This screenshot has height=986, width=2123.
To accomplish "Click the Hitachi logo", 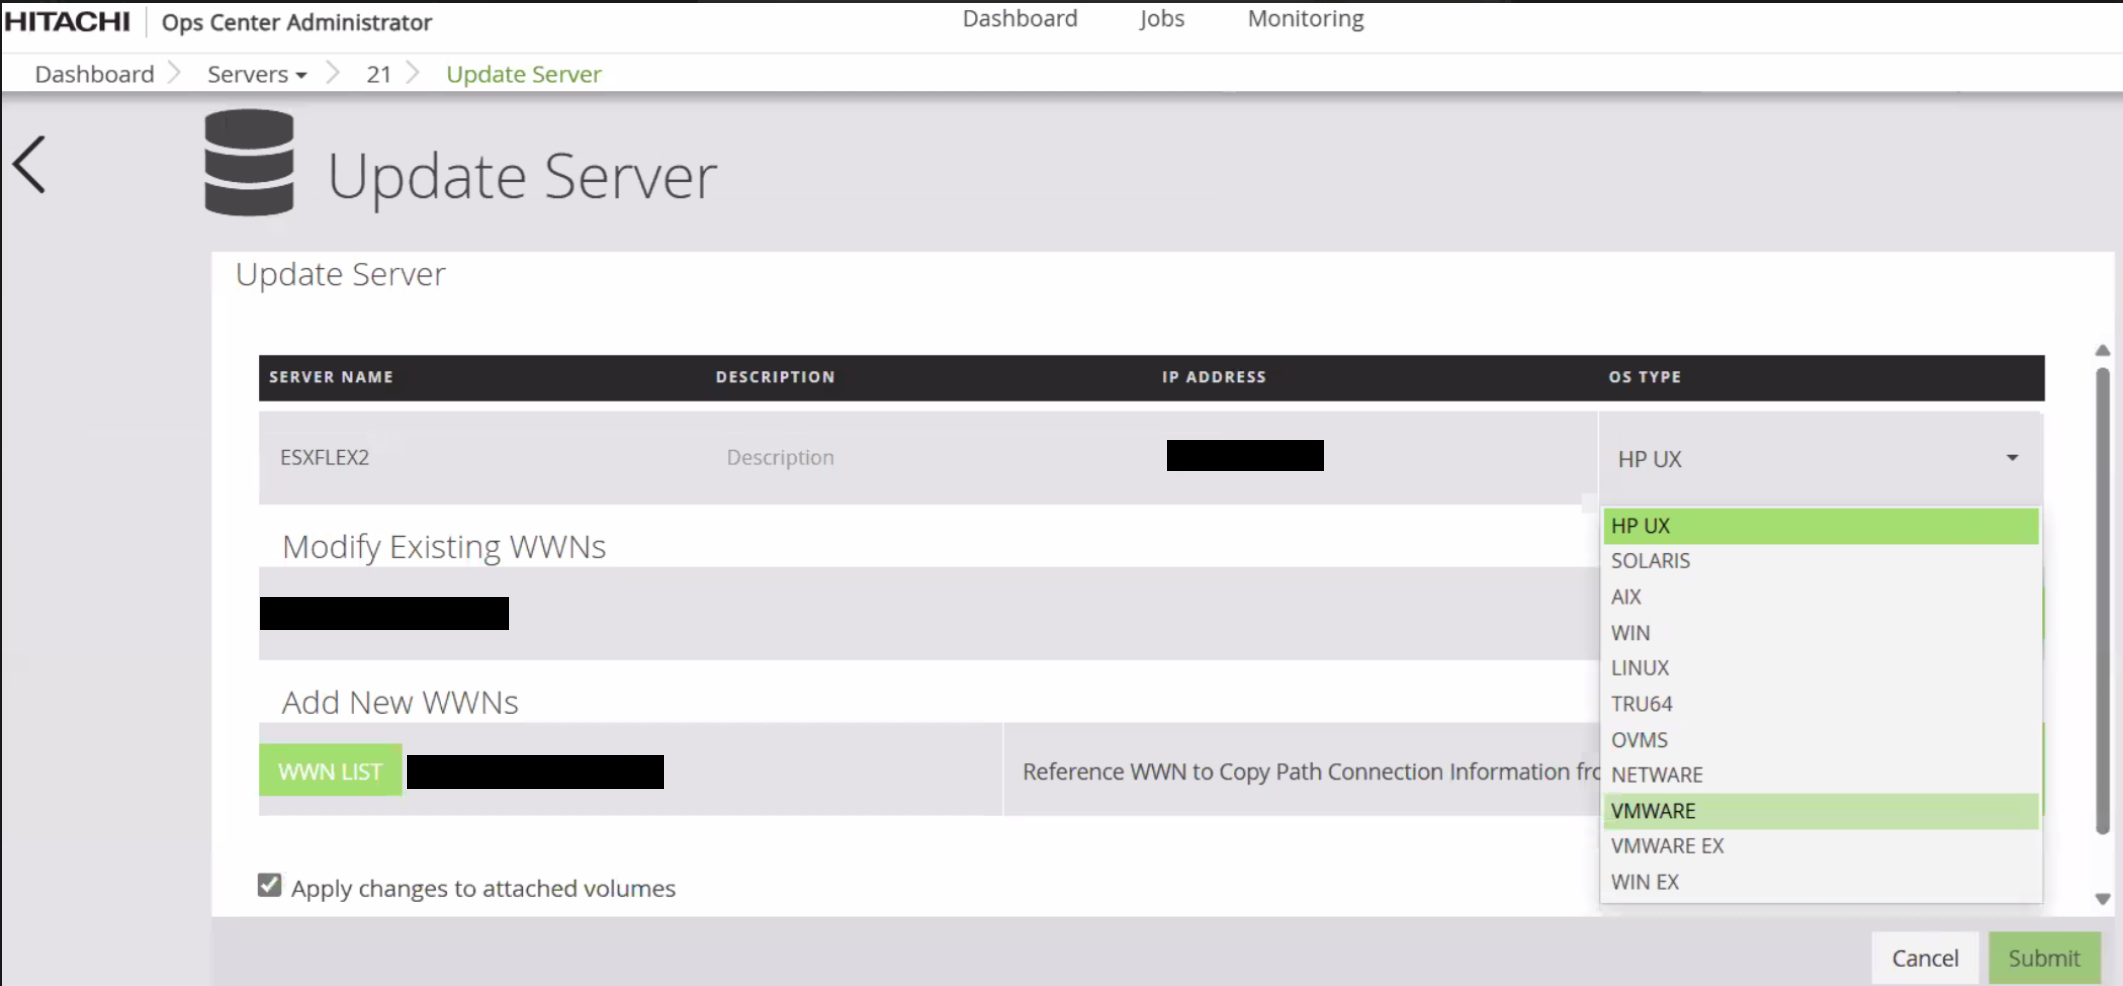I will pyautogui.click(x=67, y=21).
